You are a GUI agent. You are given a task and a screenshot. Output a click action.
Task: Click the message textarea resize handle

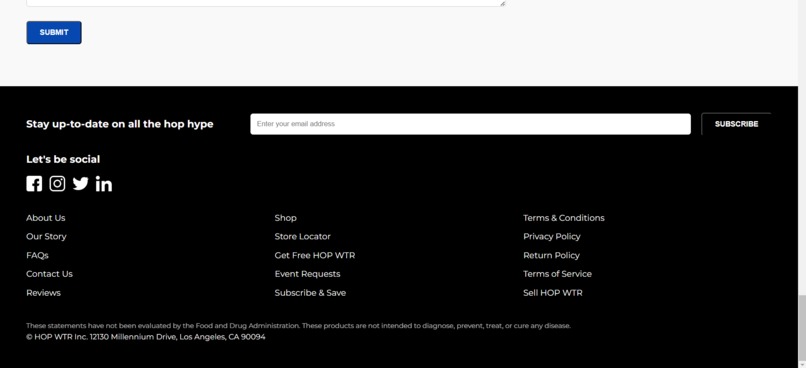[502, 3]
